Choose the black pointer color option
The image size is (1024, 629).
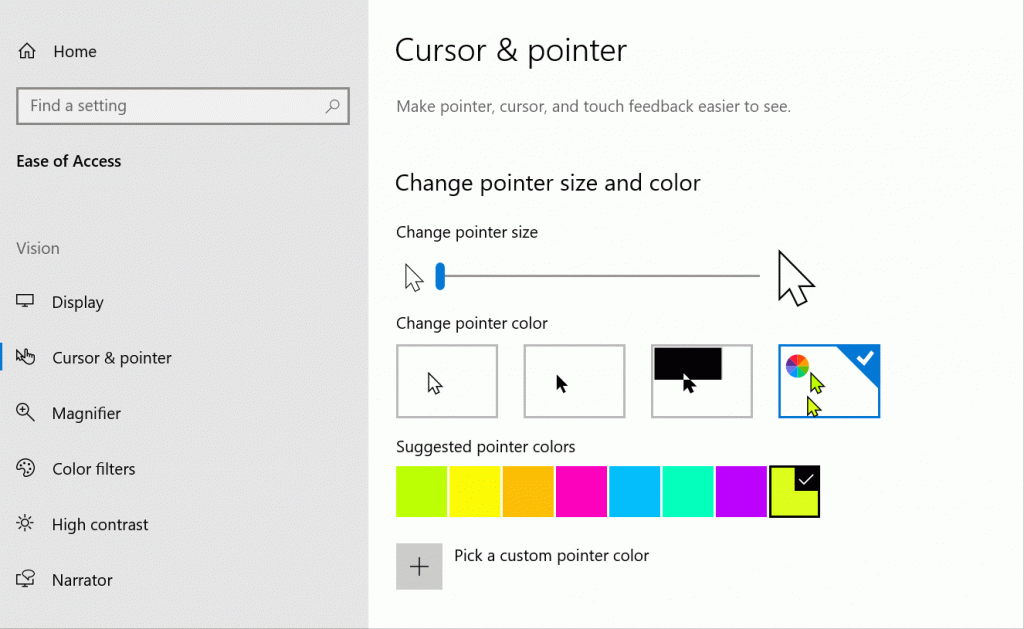574,381
